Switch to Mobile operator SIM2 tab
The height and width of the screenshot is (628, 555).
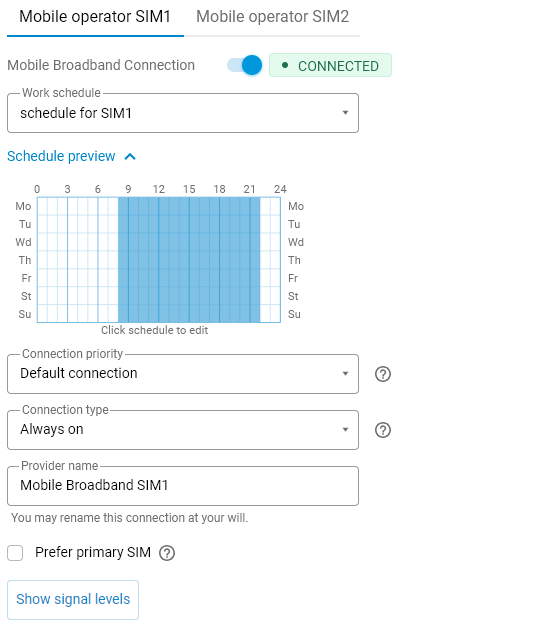[x=272, y=17]
